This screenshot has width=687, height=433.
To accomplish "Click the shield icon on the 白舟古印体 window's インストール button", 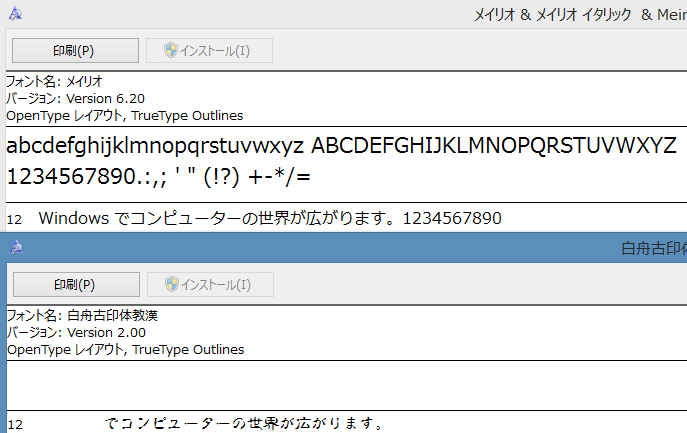I will coord(171,284).
